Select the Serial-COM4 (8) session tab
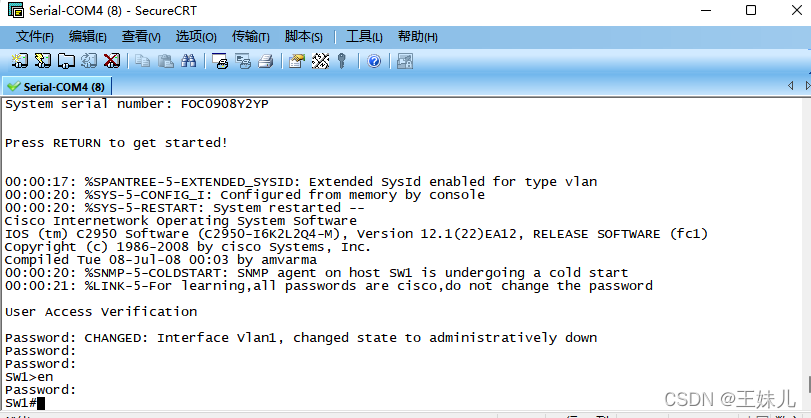Viewport: 811px width, 418px height. tap(56, 86)
